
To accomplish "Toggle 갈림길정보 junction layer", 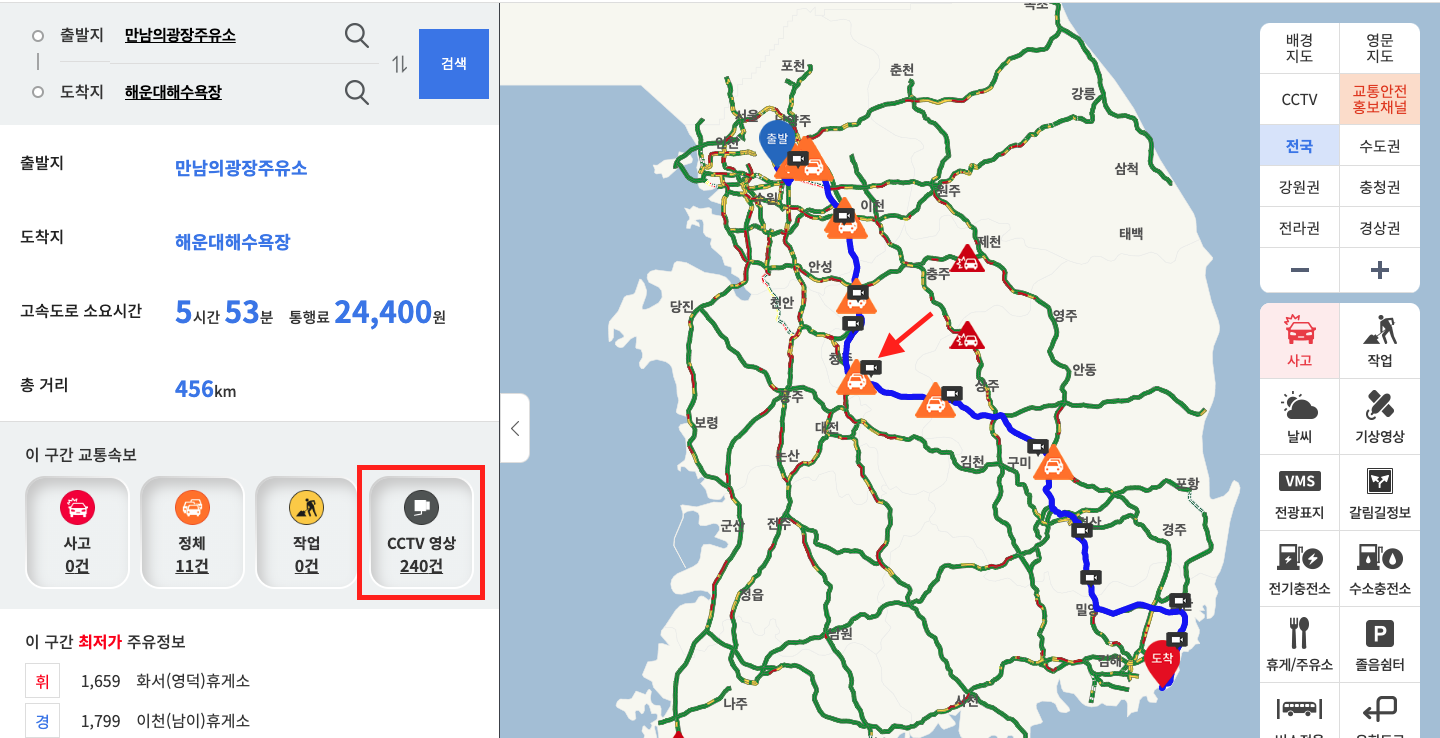I will (x=1380, y=493).
